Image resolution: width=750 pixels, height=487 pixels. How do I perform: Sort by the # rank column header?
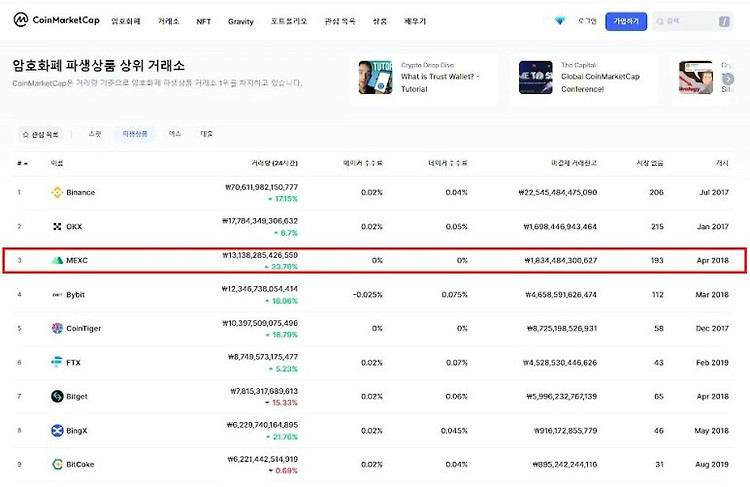[x=22, y=164]
